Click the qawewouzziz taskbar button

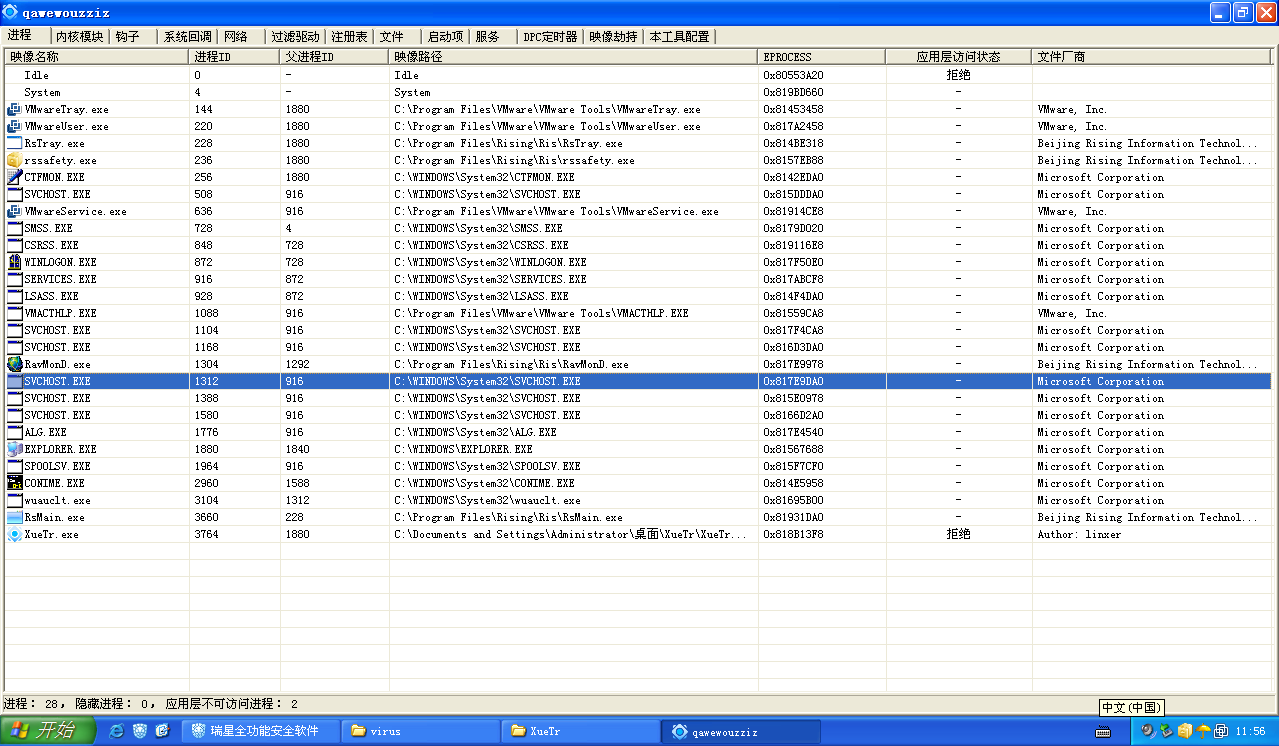(x=741, y=731)
